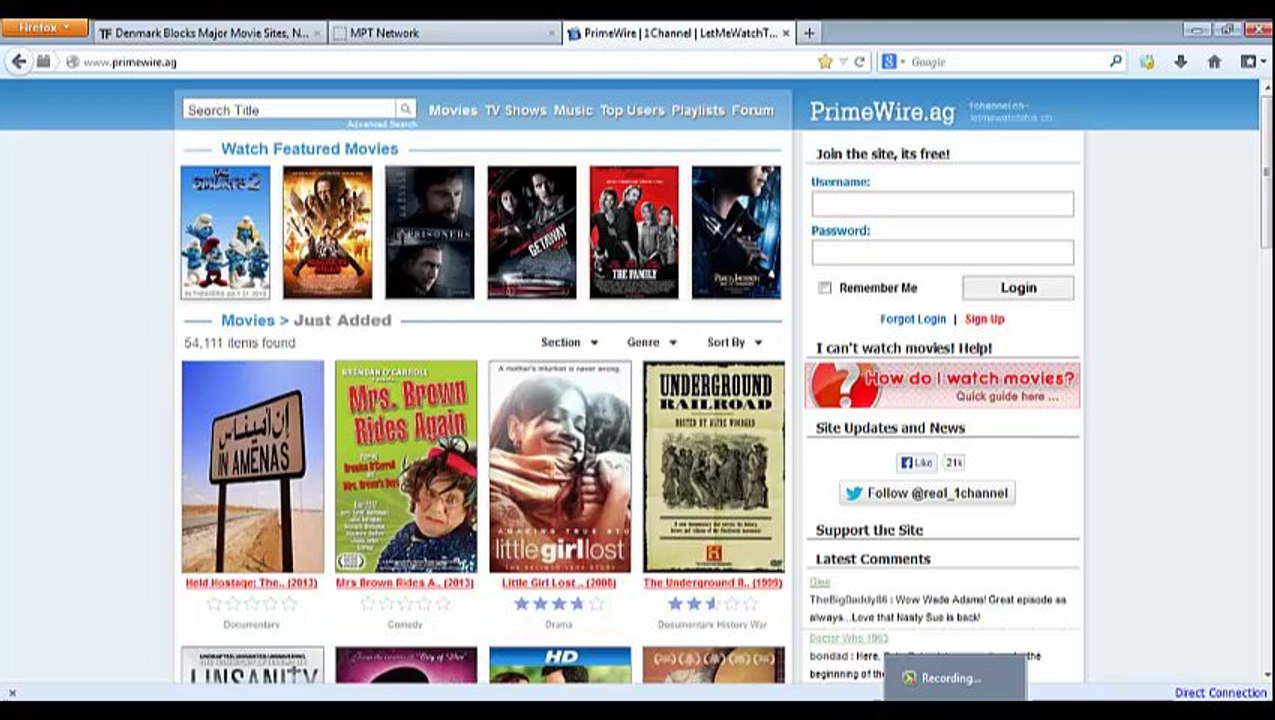Expand the Sort By dropdown
The width and height of the screenshot is (1275, 720).
(734, 342)
